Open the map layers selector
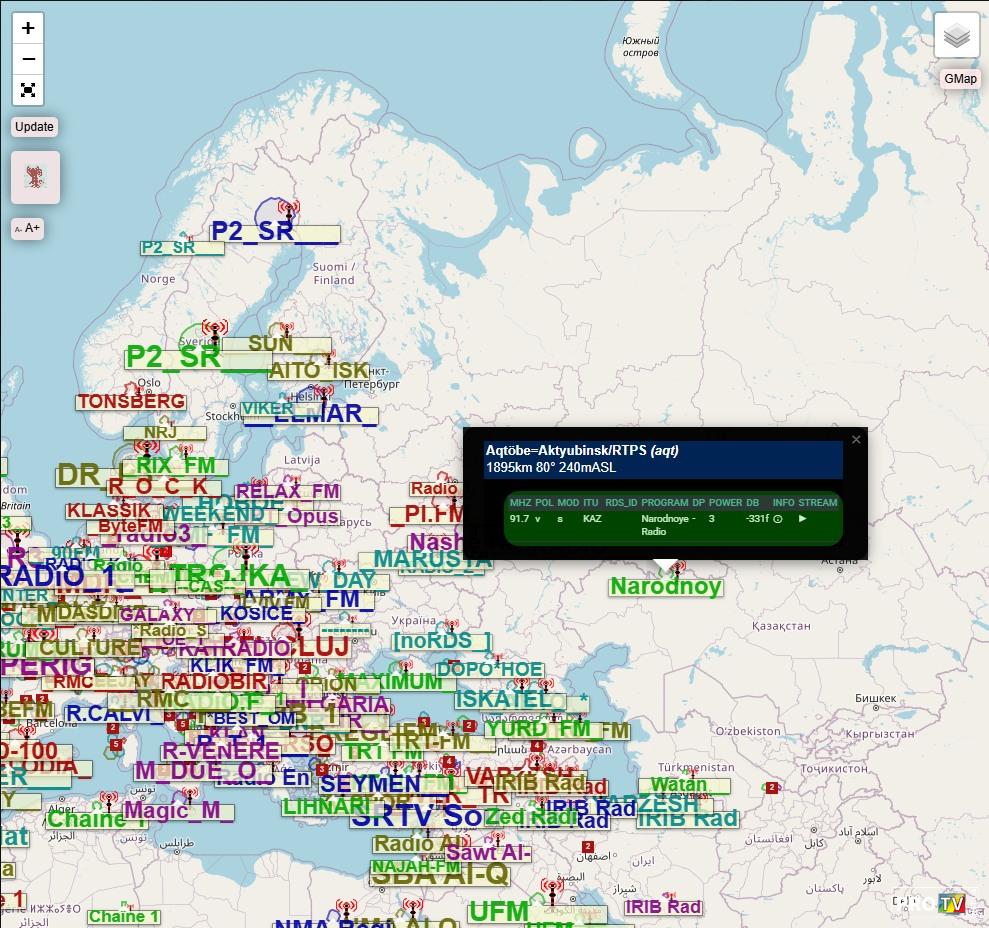 pyautogui.click(x=956, y=37)
